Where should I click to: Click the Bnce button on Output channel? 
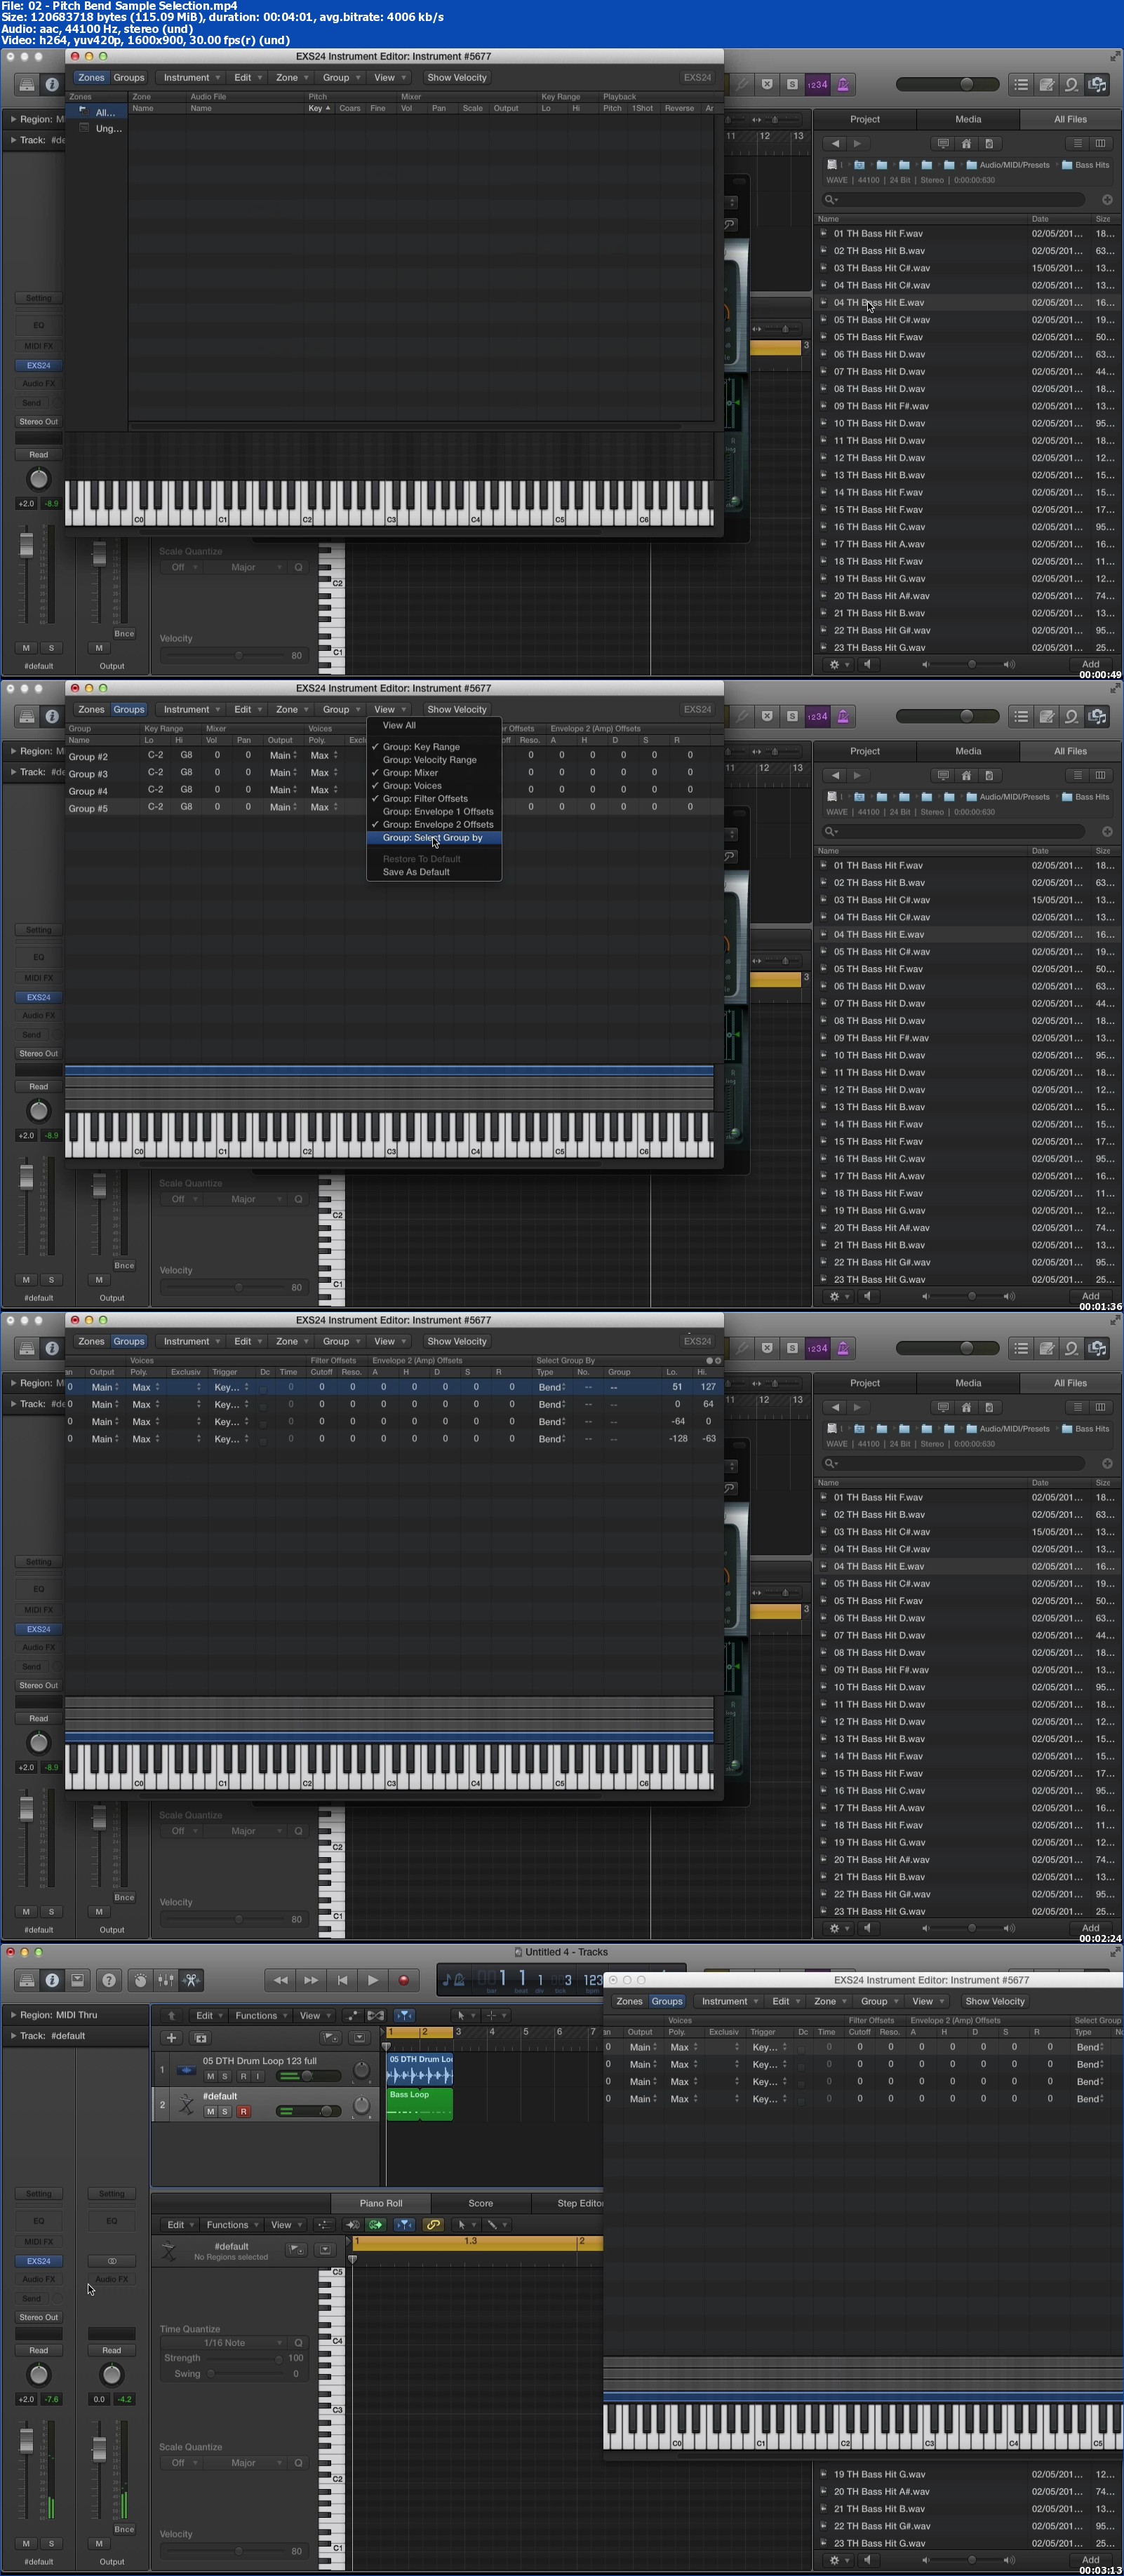pyautogui.click(x=124, y=2529)
